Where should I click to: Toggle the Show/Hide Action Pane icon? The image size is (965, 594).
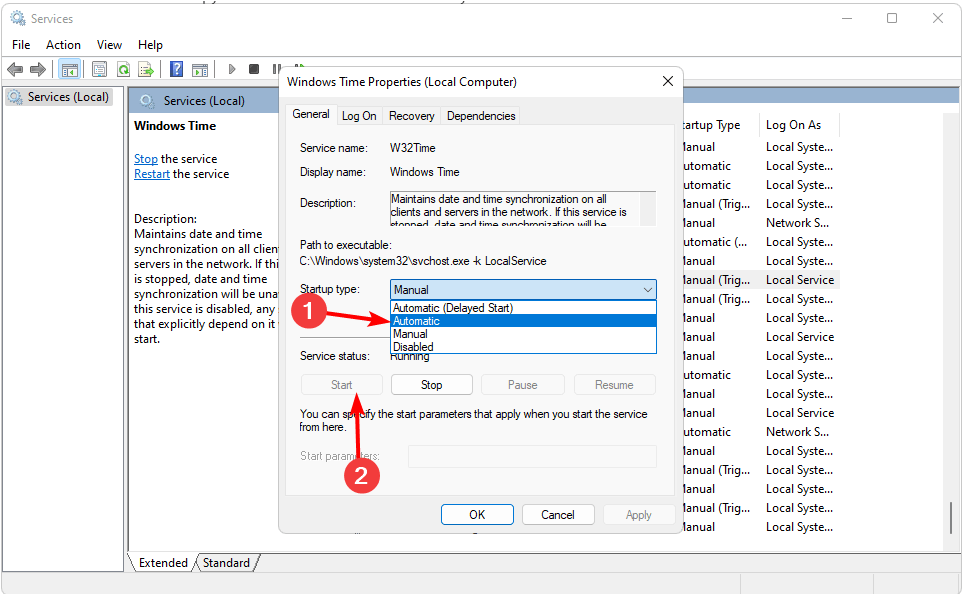pyautogui.click(x=200, y=70)
